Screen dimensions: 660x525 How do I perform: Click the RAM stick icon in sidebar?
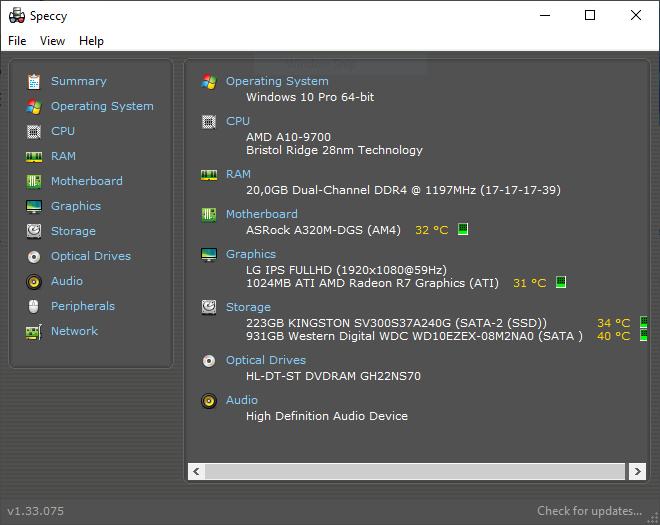click(34, 157)
